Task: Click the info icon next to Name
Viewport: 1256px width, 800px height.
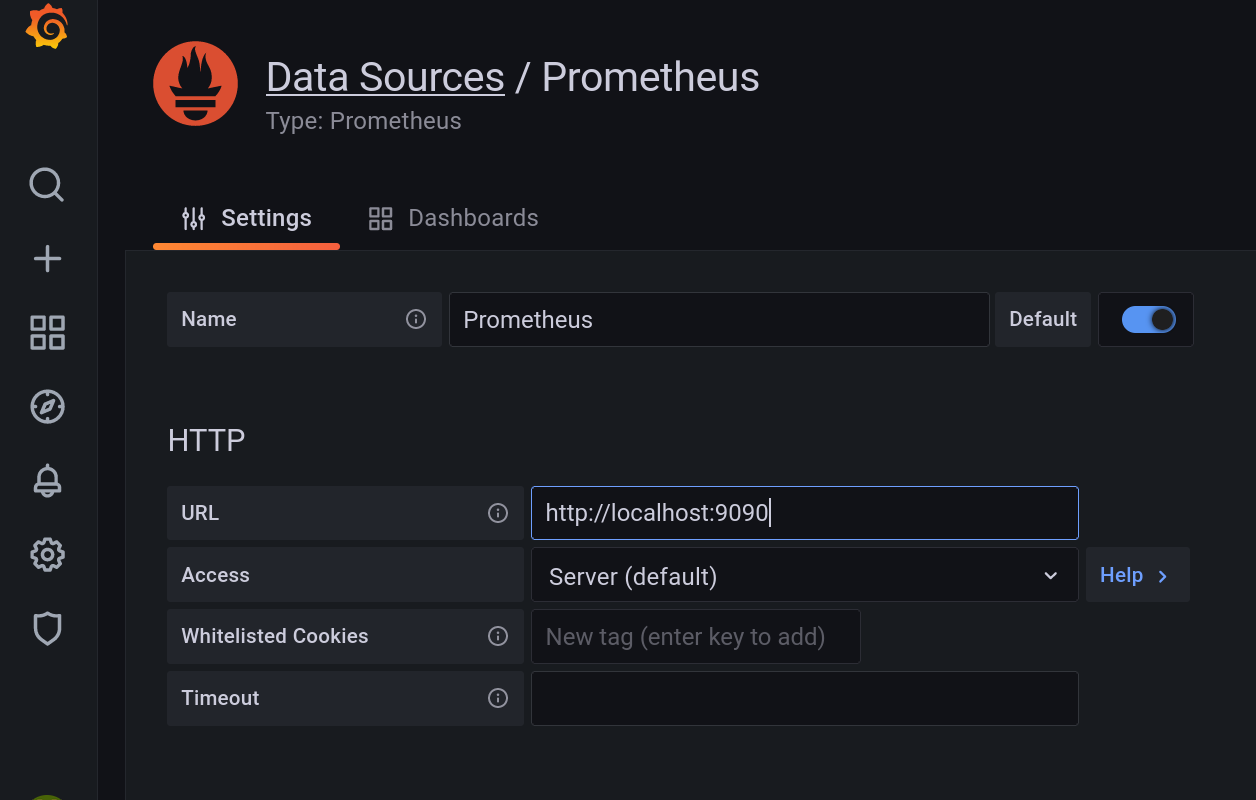Action: coord(416,319)
